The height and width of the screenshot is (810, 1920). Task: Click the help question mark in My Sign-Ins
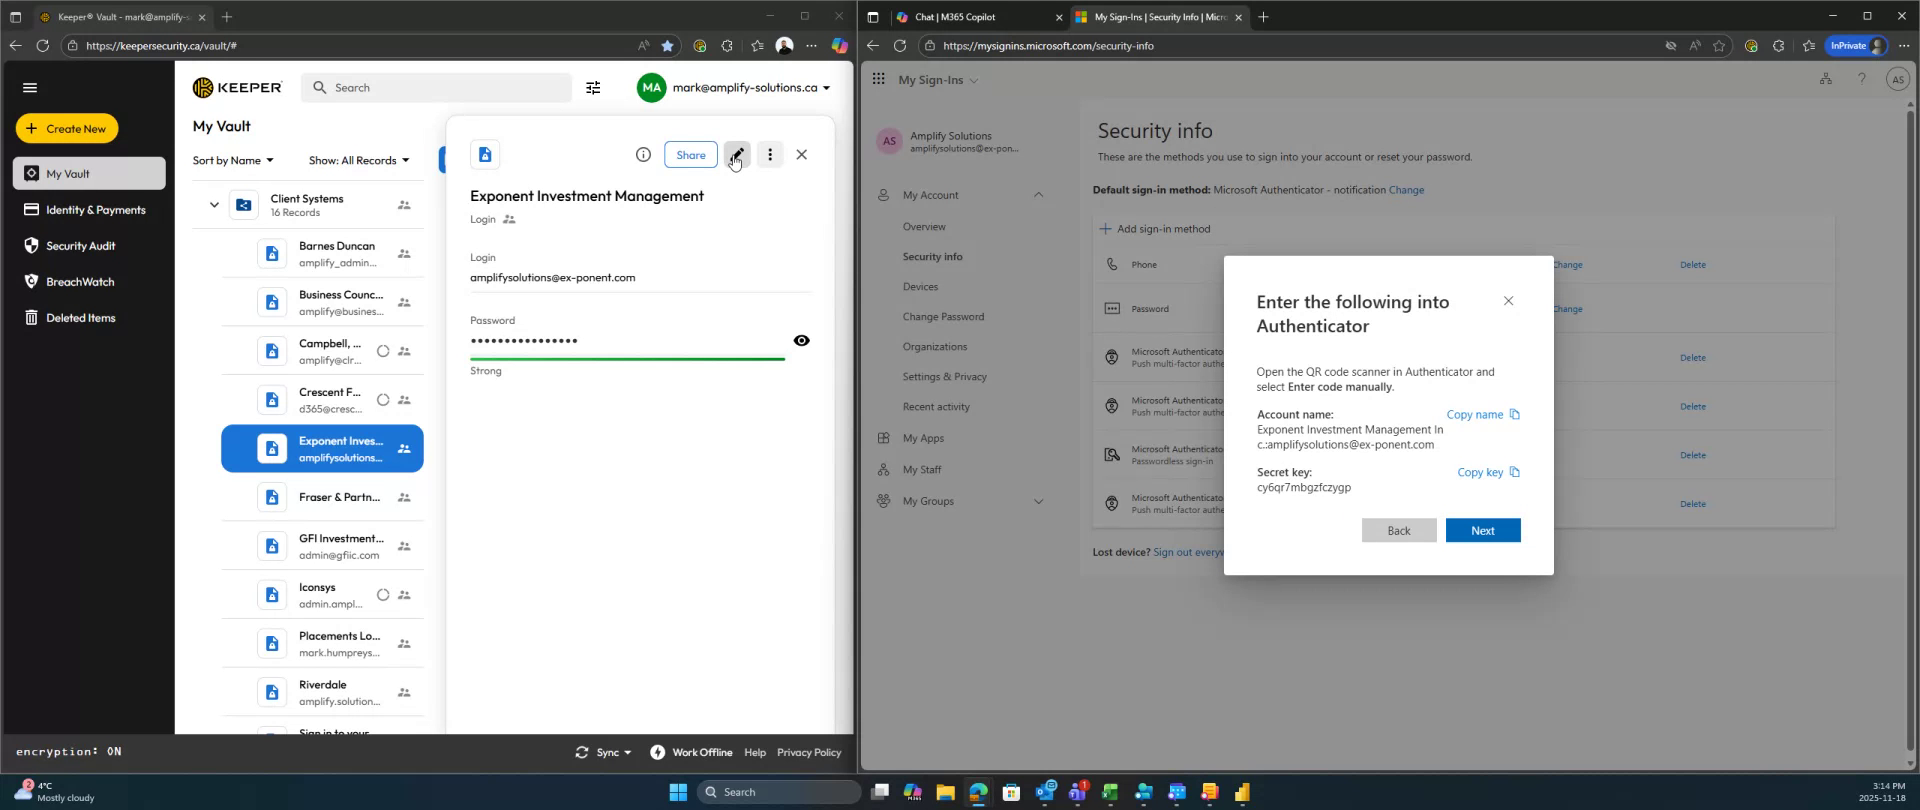coord(1862,79)
